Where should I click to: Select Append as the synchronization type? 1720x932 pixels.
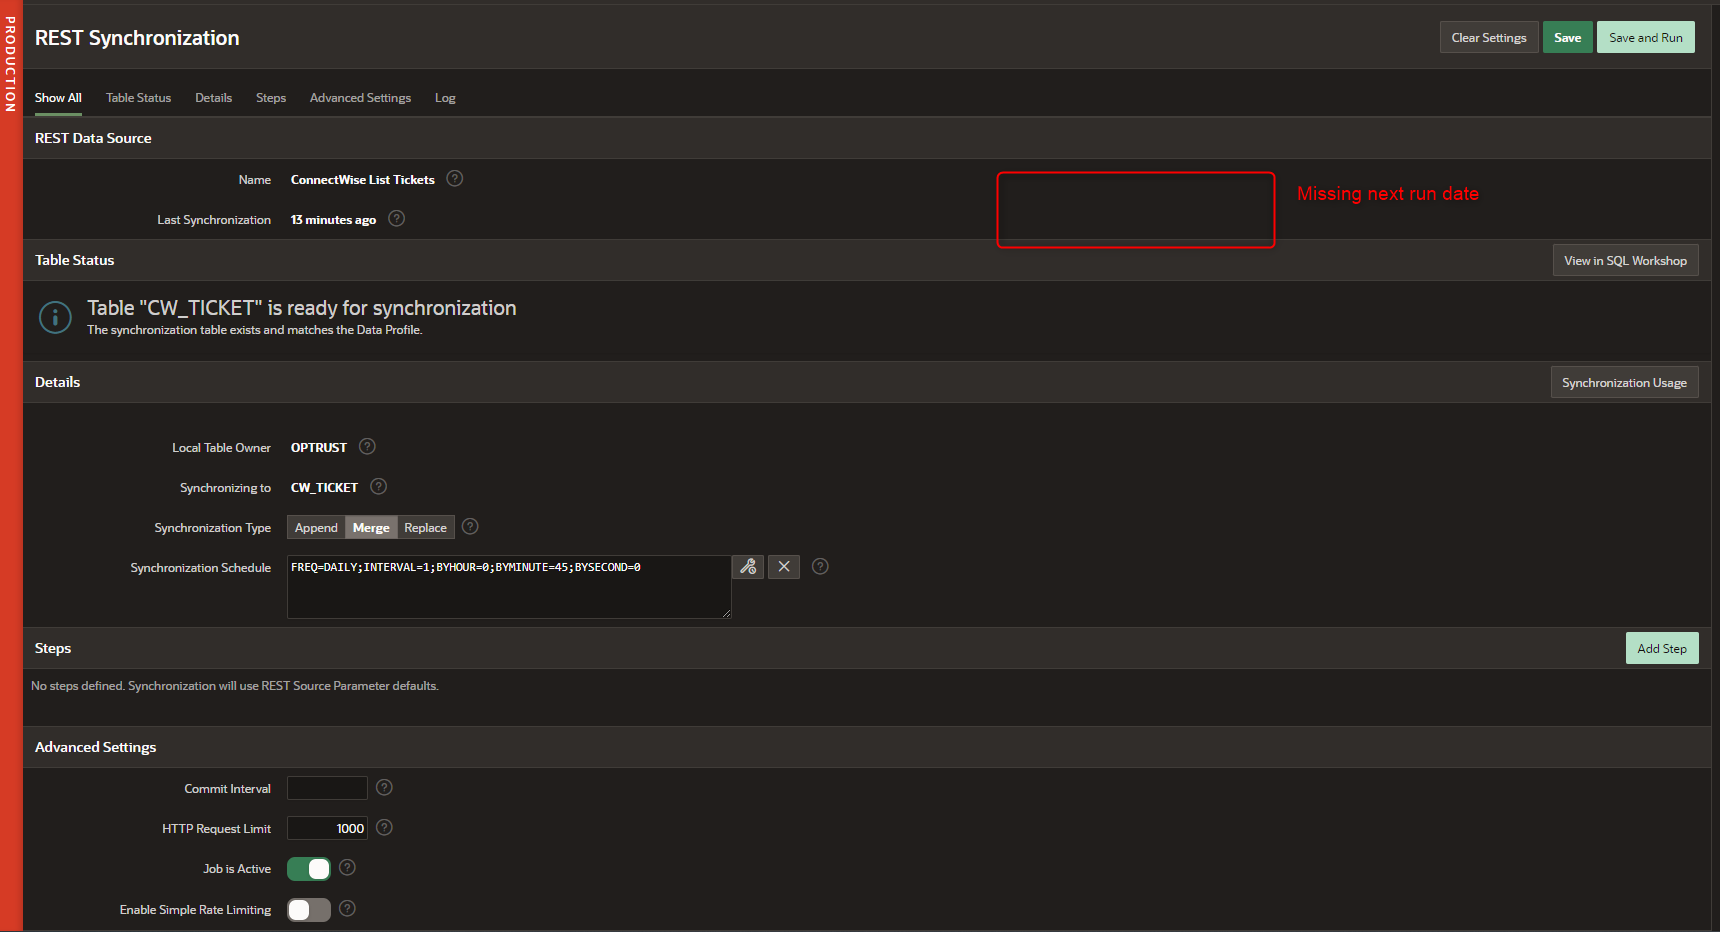pos(316,527)
